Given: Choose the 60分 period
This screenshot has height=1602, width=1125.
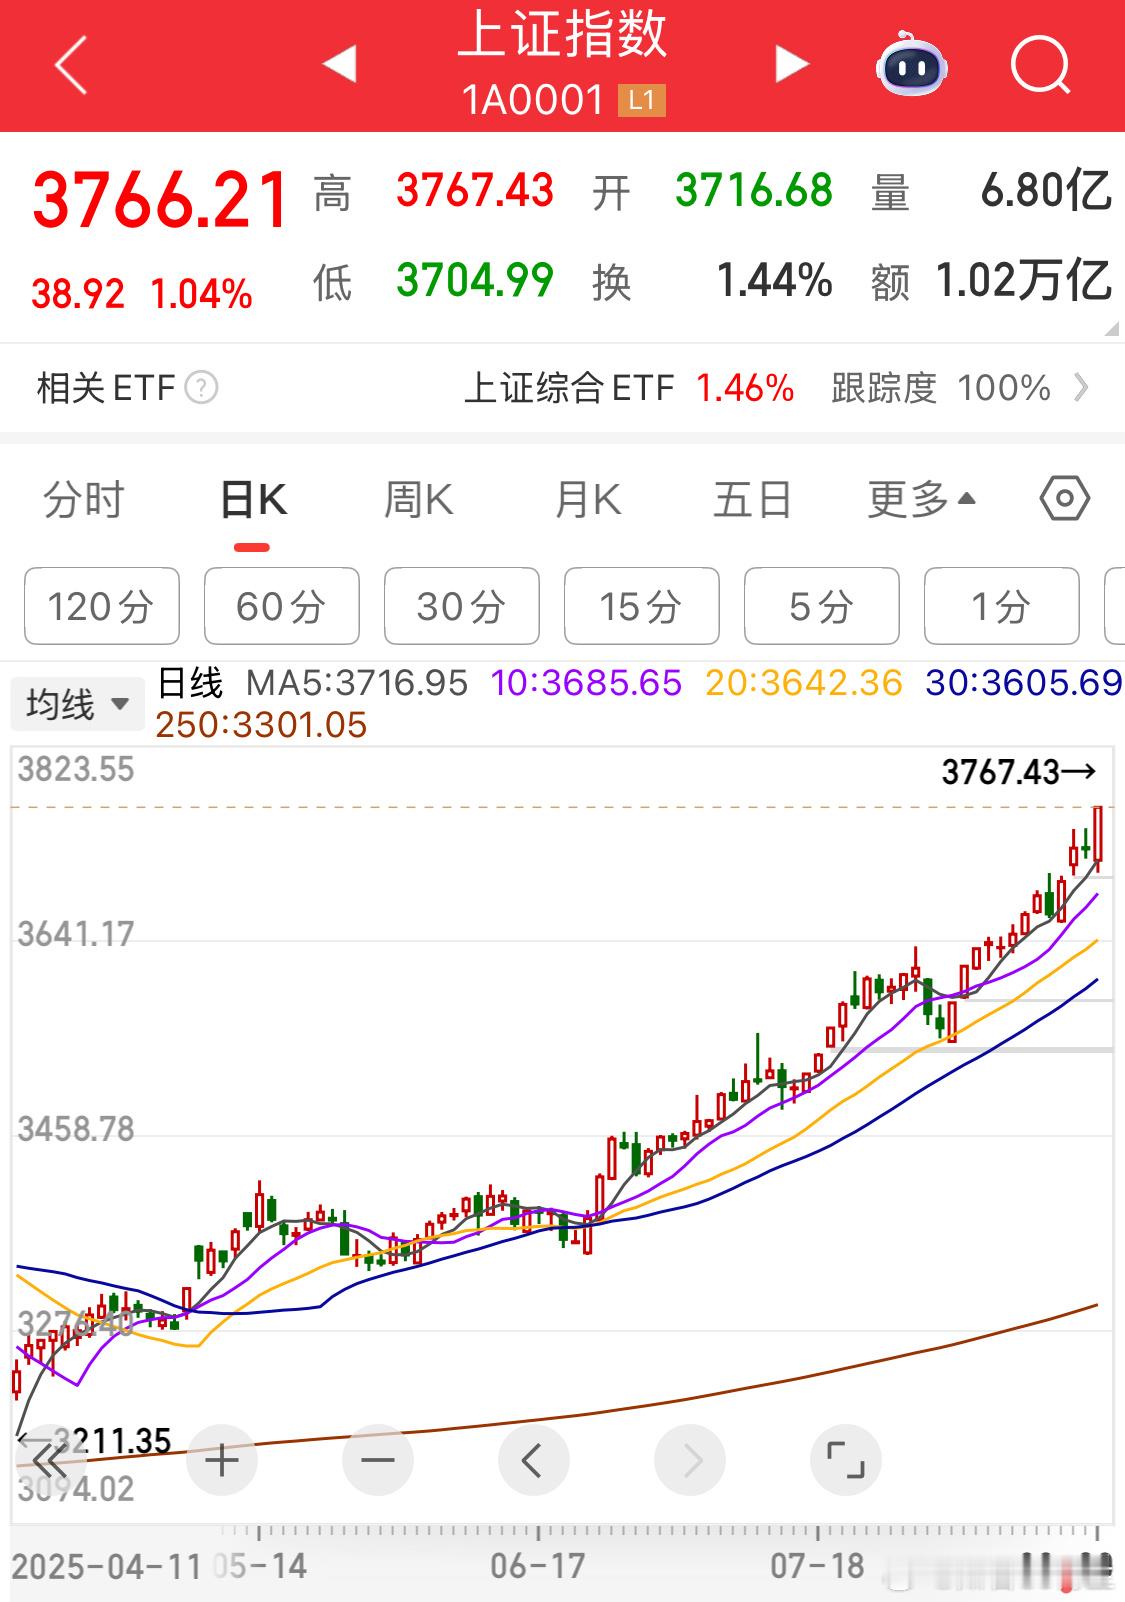Looking at the screenshot, I should point(281,606).
